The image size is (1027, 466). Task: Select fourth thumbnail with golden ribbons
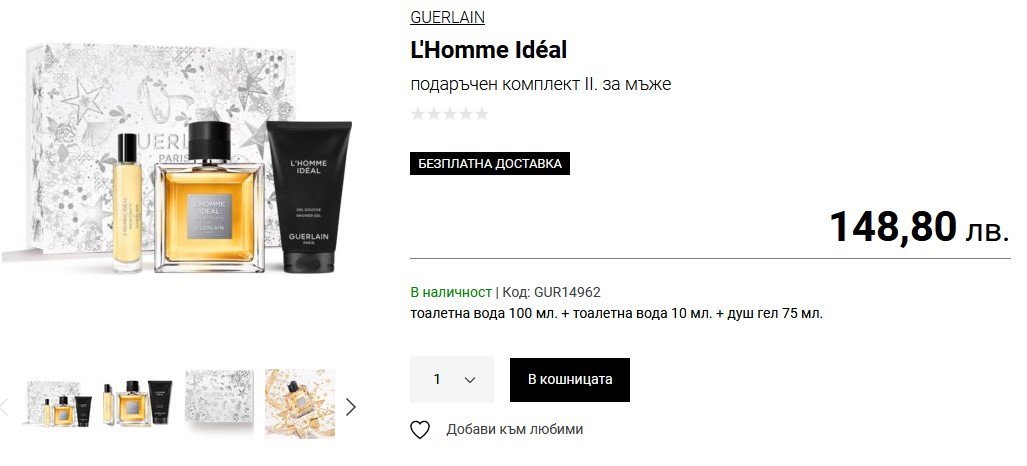pyautogui.click(x=300, y=404)
